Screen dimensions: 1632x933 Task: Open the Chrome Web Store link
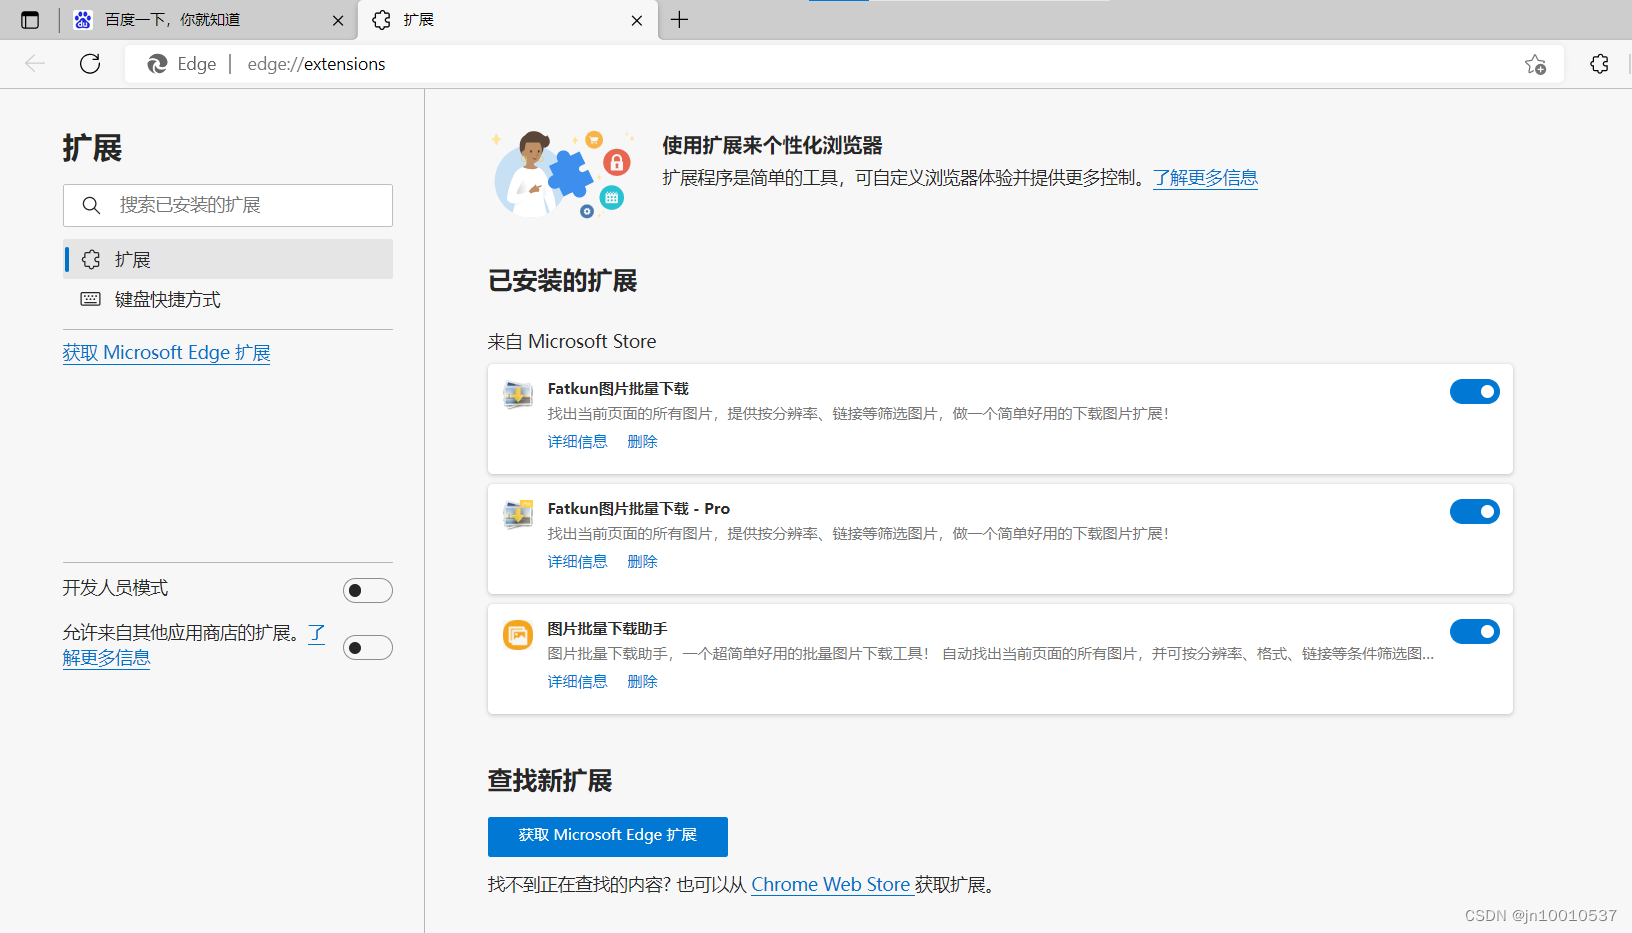[831, 885]
